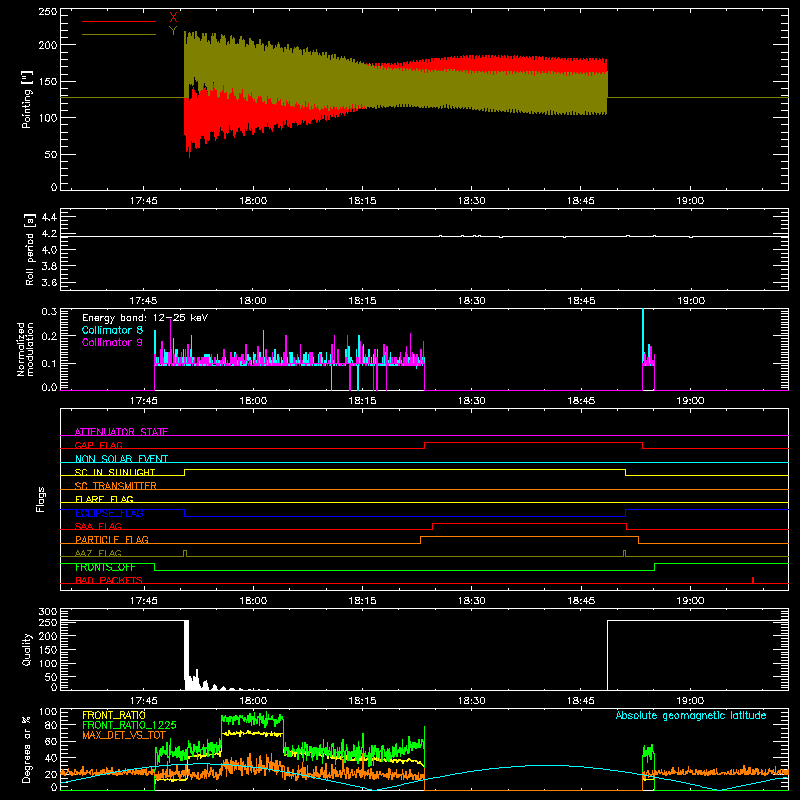The width and height of the screenshot is (800, 800).
Task: Click the 300 tick on the Quality axis
Action: point(48,612)
